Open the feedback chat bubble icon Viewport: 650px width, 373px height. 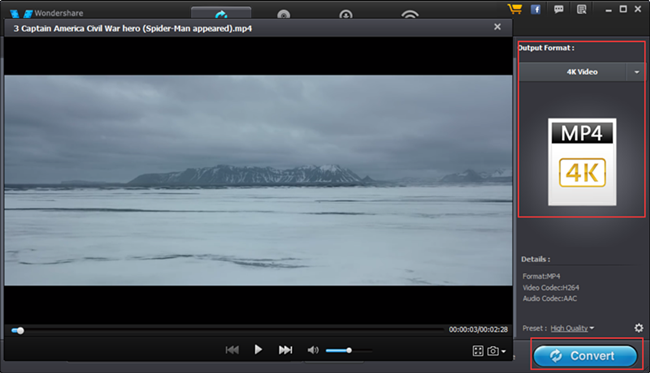click(559, 9)
